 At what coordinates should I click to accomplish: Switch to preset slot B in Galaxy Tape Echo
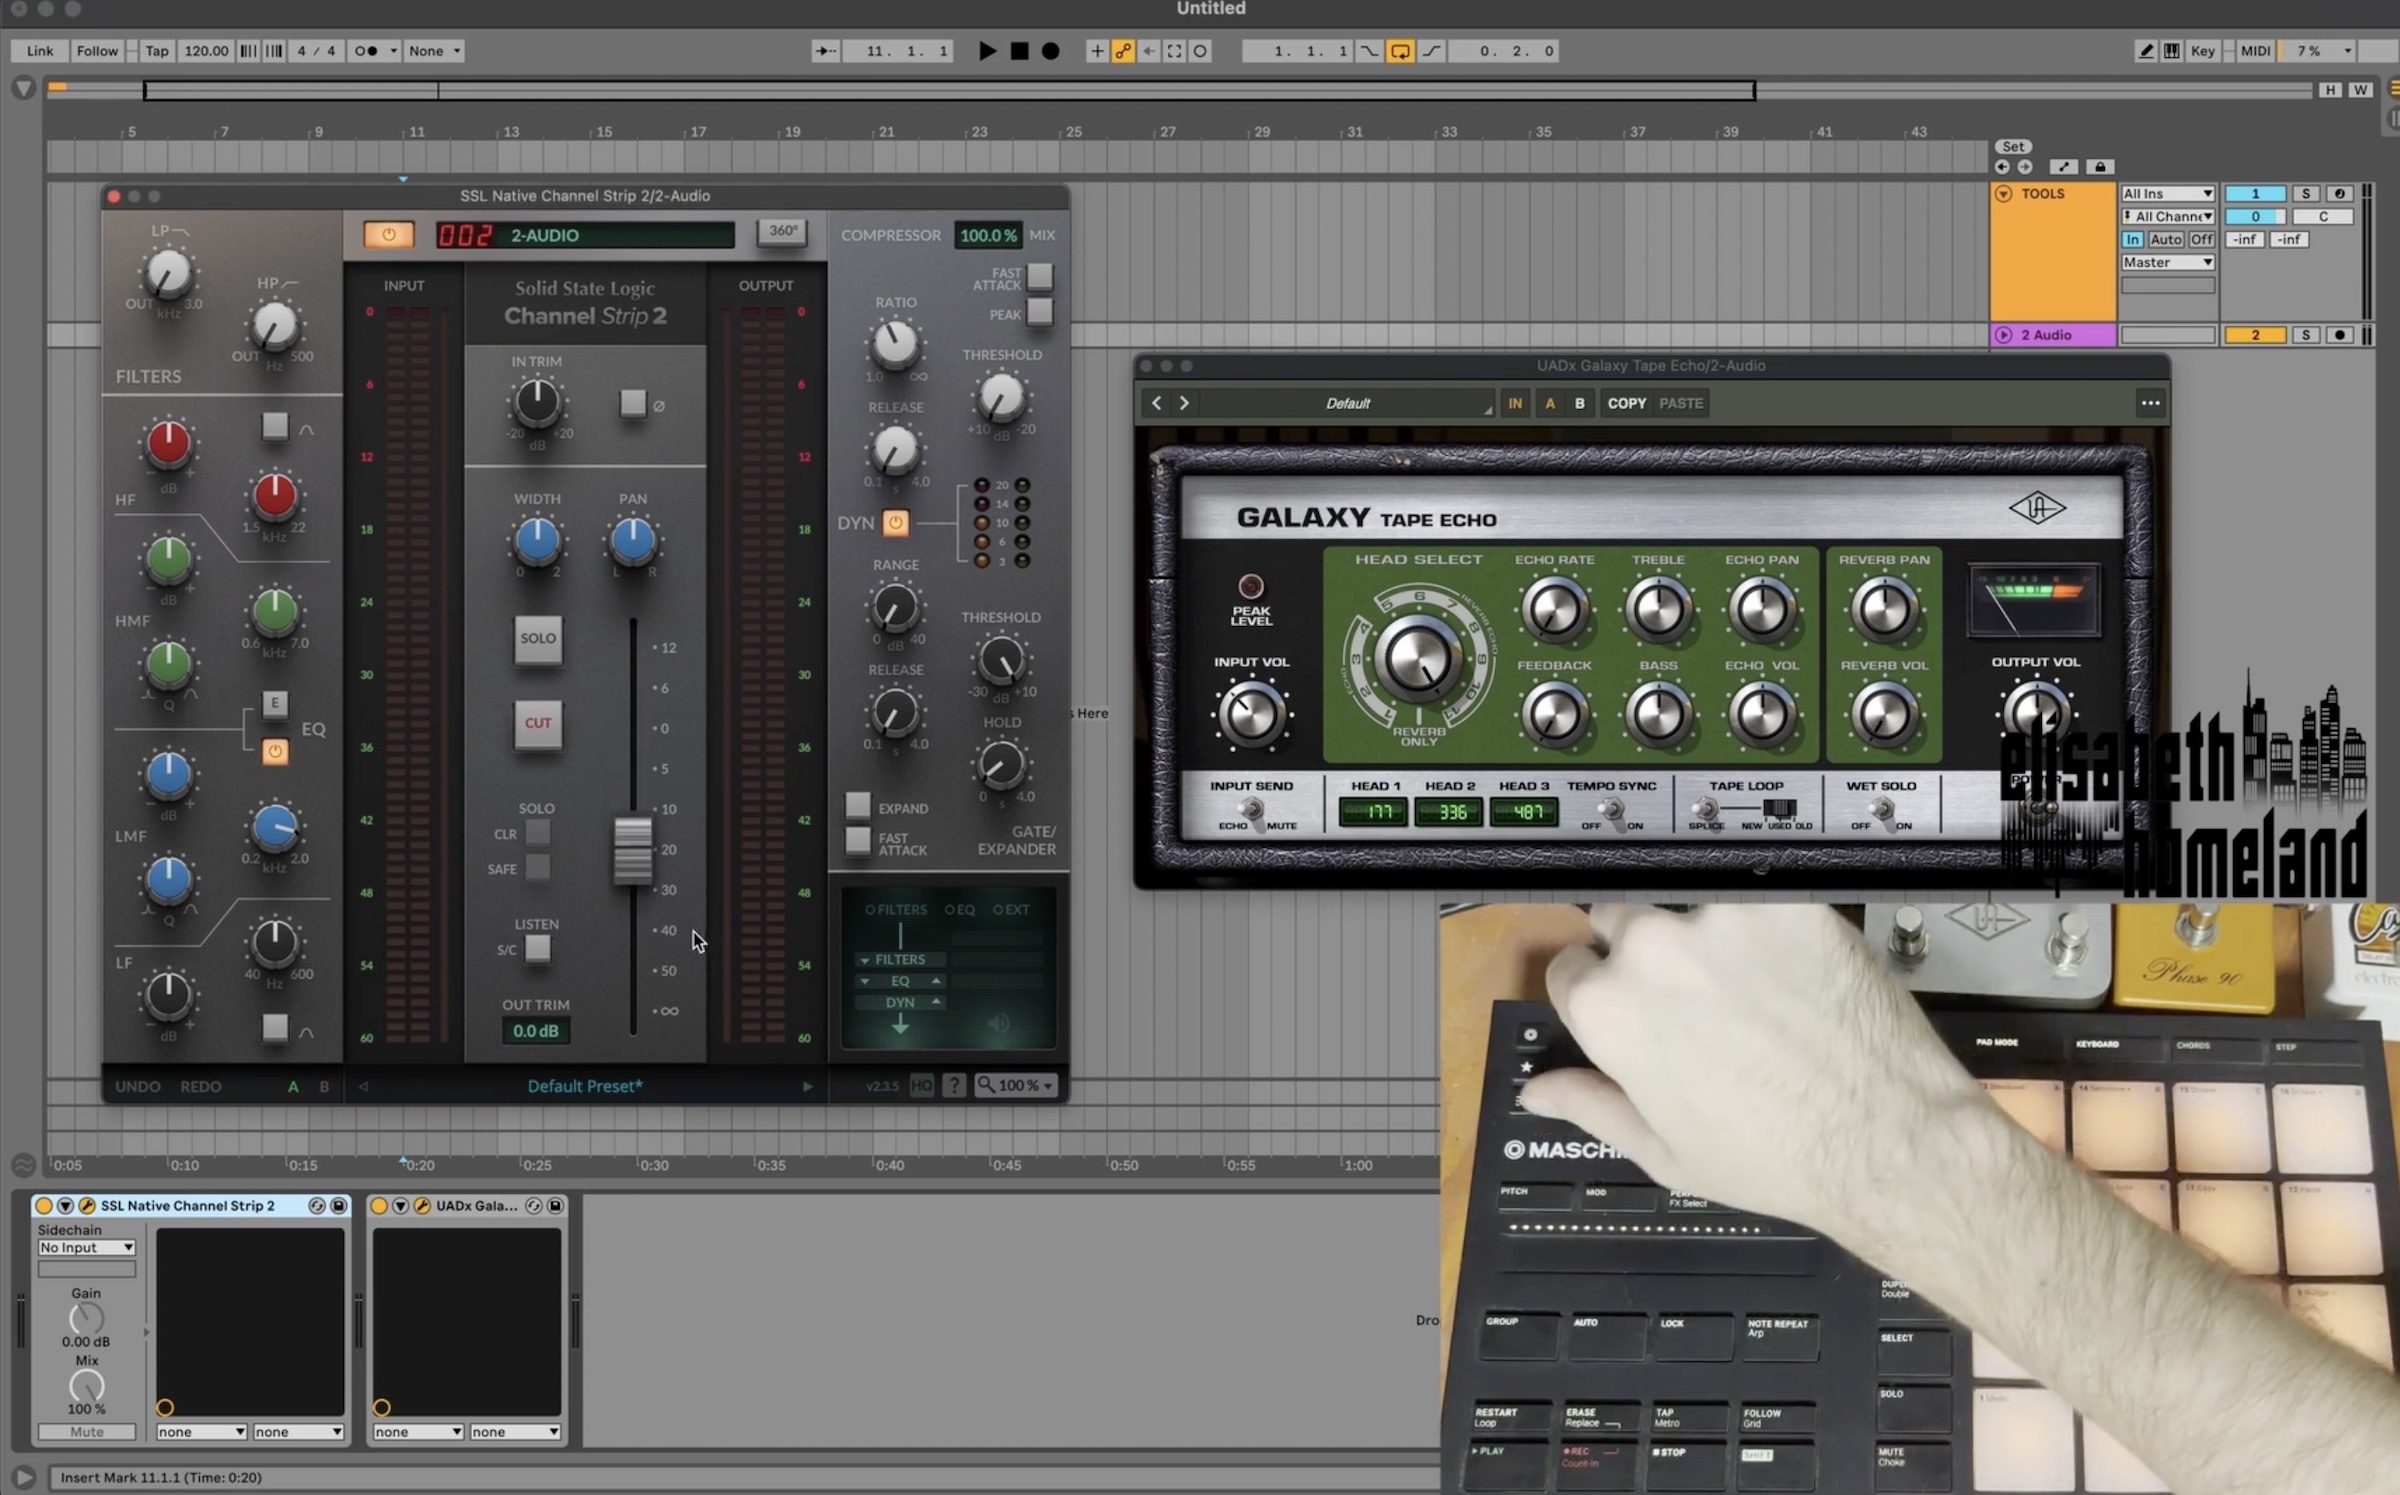tap(1579, 402)
